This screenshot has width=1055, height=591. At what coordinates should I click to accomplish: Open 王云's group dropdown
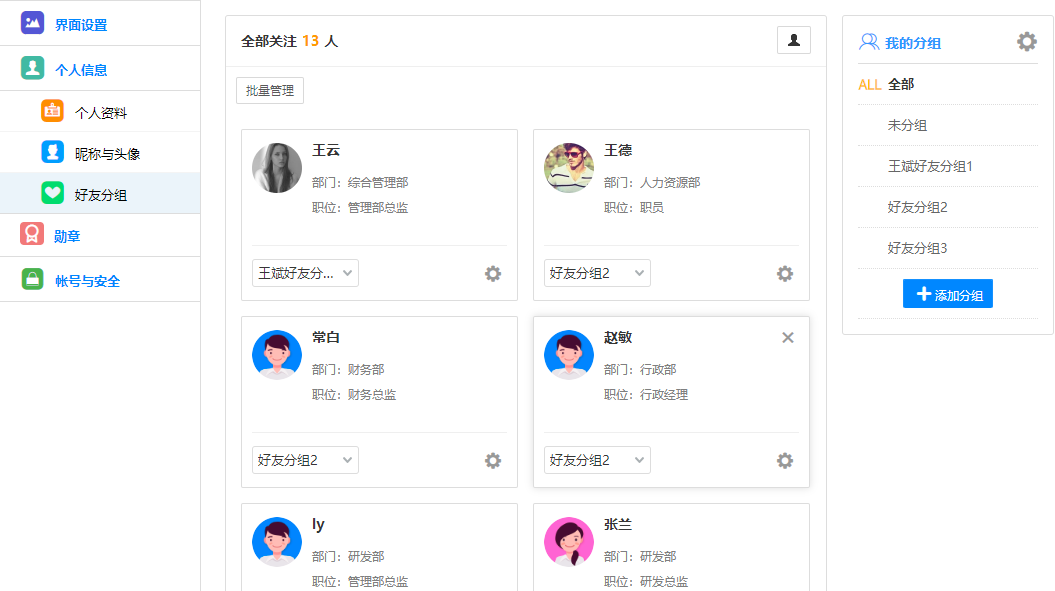pyautogui.click(x=305, y=273)
